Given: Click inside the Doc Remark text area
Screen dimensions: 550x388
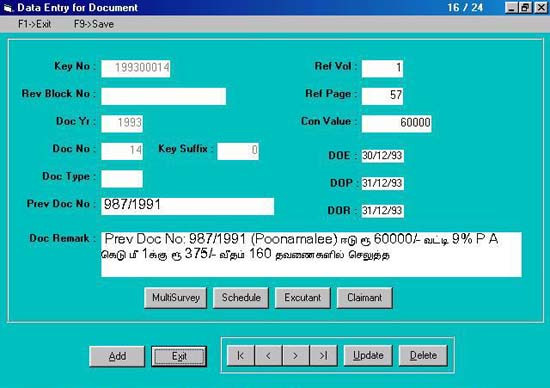Looking at the screenshot, I should tap(311, 254).
